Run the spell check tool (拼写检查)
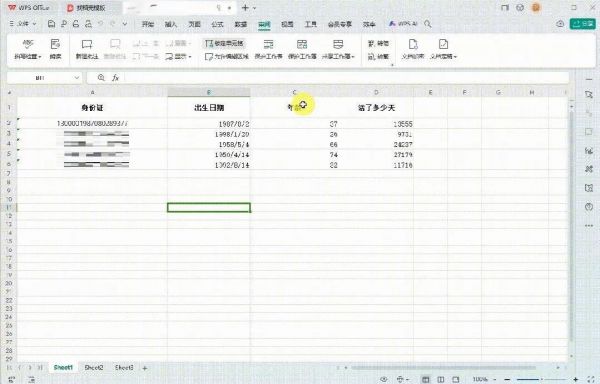The image size is (600, 384). click(x=28, y=49)
